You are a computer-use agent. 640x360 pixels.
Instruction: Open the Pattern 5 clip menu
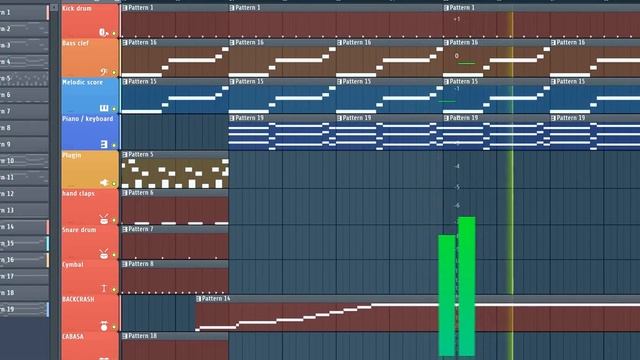[125, 155]
